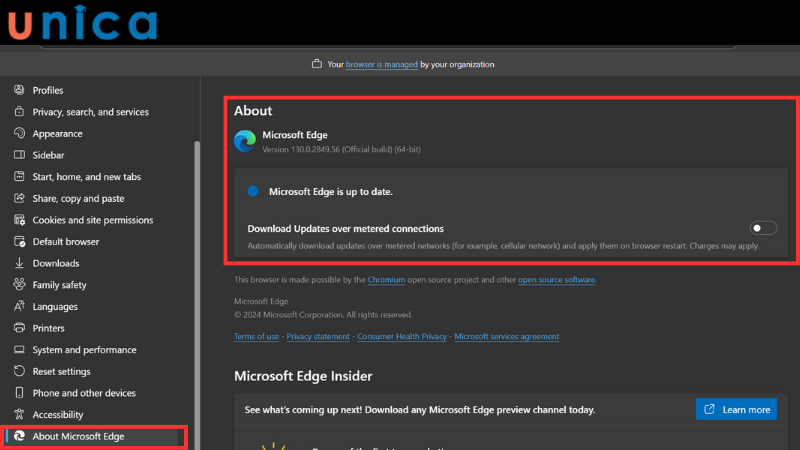Click 'Microsoft Edge is up to date.' text
Image resolution: width=800 pixels, height=450 pixels.
[331, 191]
